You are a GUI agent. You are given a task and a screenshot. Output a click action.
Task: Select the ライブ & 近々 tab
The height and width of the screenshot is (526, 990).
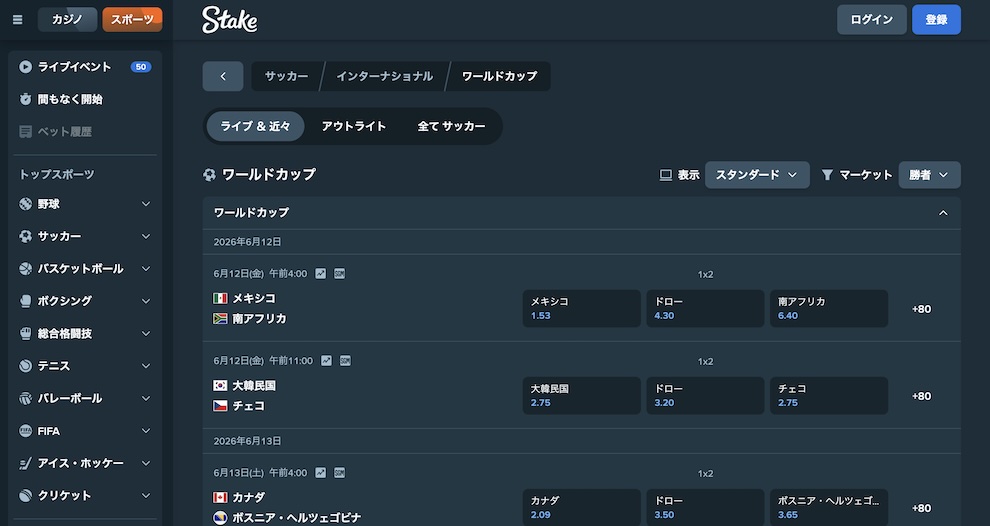coord(255,126)
